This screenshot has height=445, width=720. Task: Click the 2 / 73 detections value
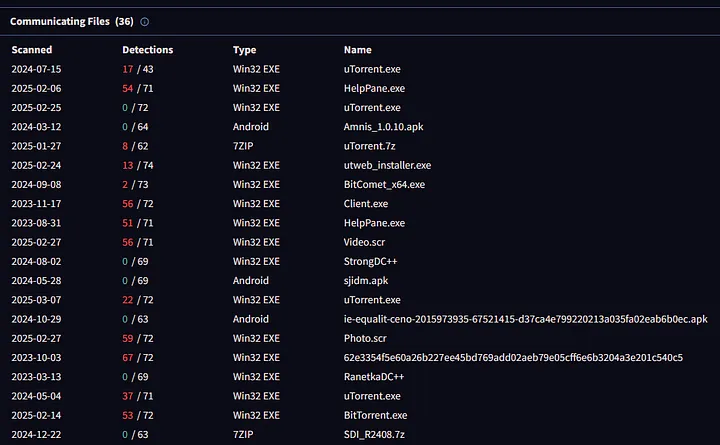tap(135, 185)
